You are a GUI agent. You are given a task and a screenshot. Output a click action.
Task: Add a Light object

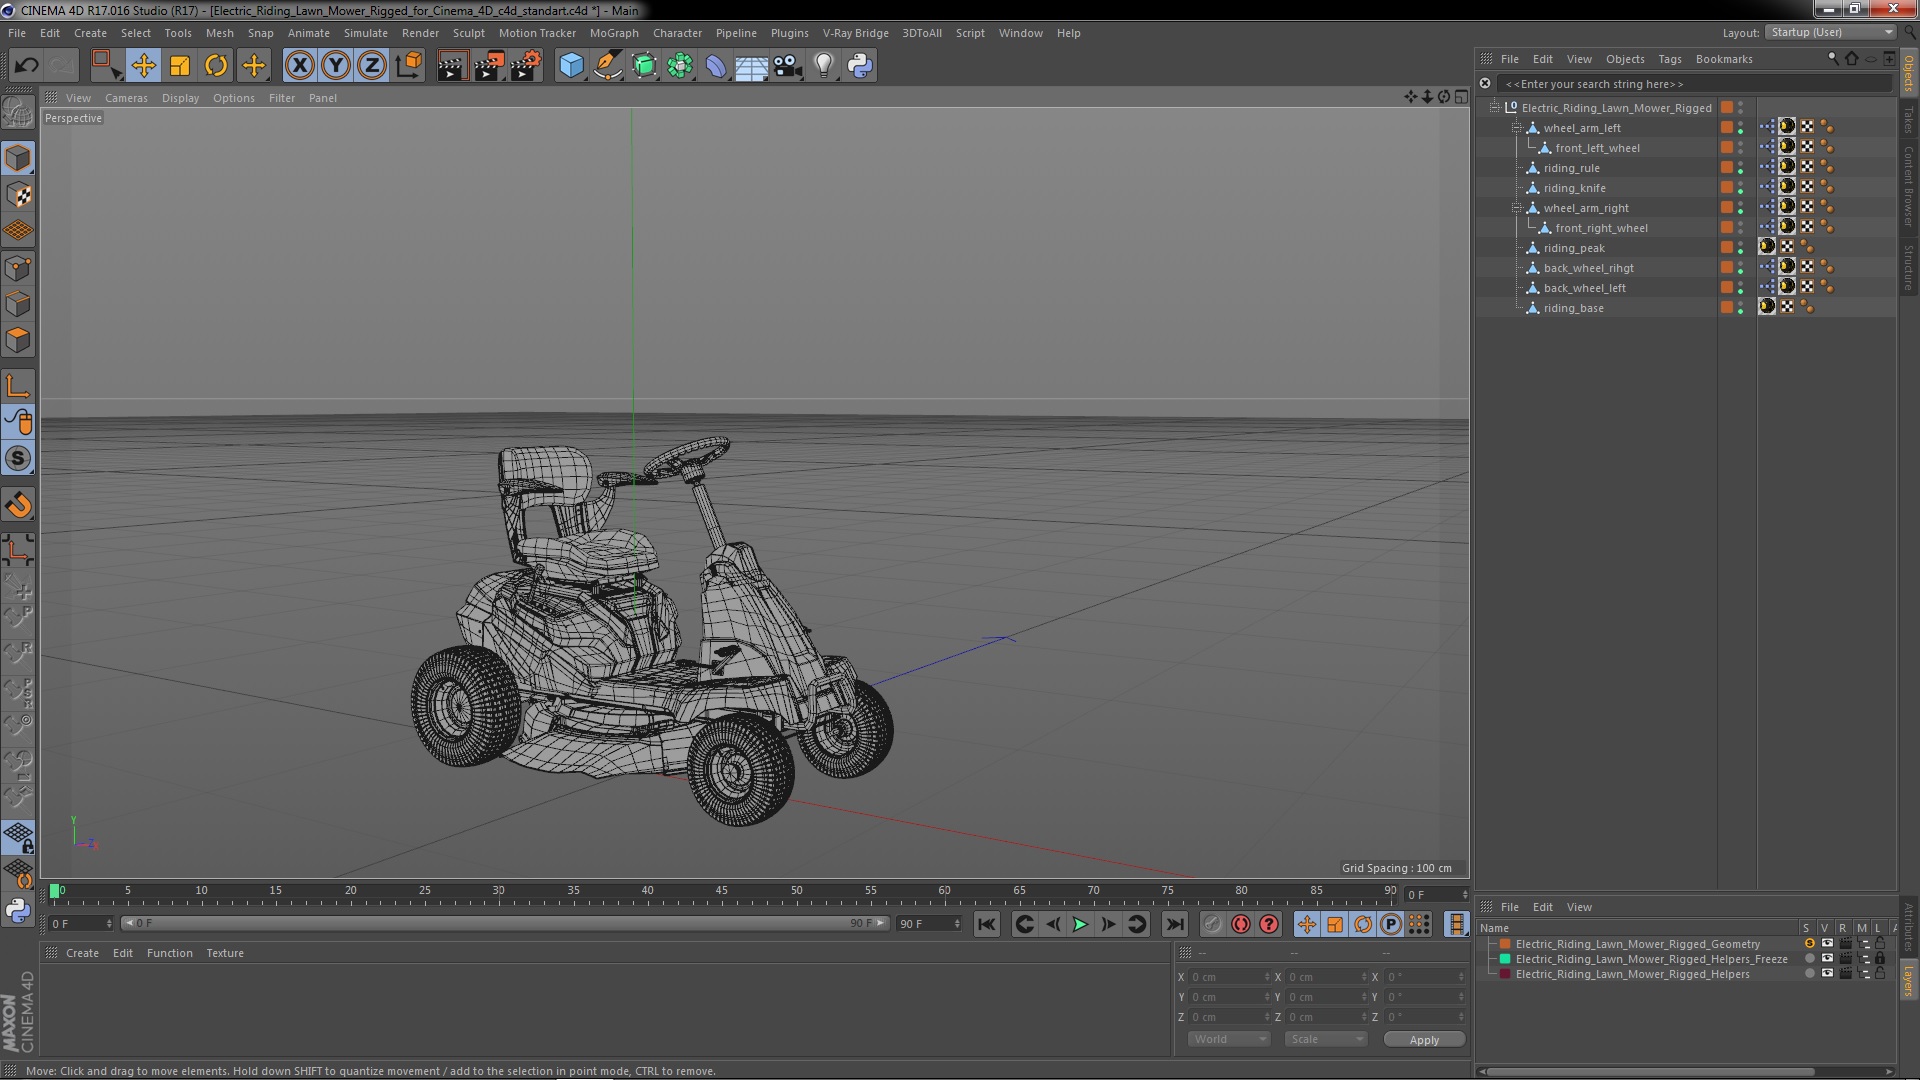tap(824, 66)
